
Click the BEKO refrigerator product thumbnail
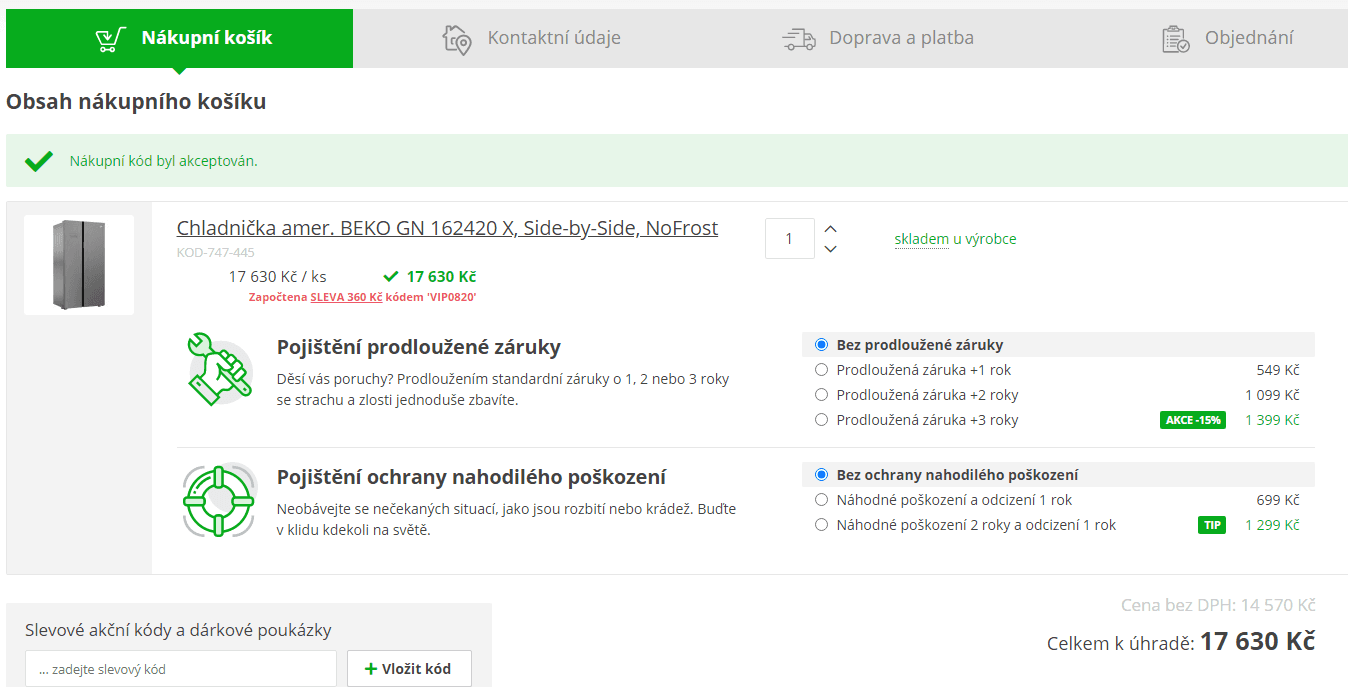(x=79, y=265)
